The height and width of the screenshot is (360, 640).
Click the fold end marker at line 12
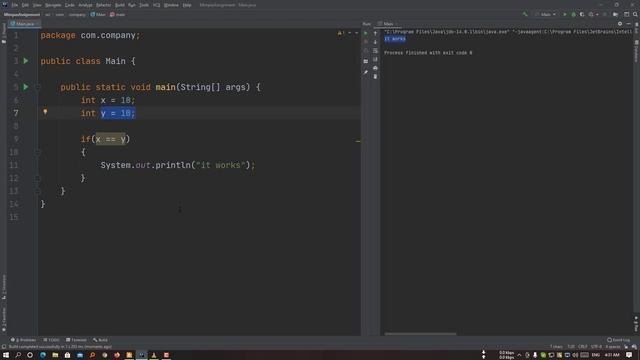click(37, 178)
